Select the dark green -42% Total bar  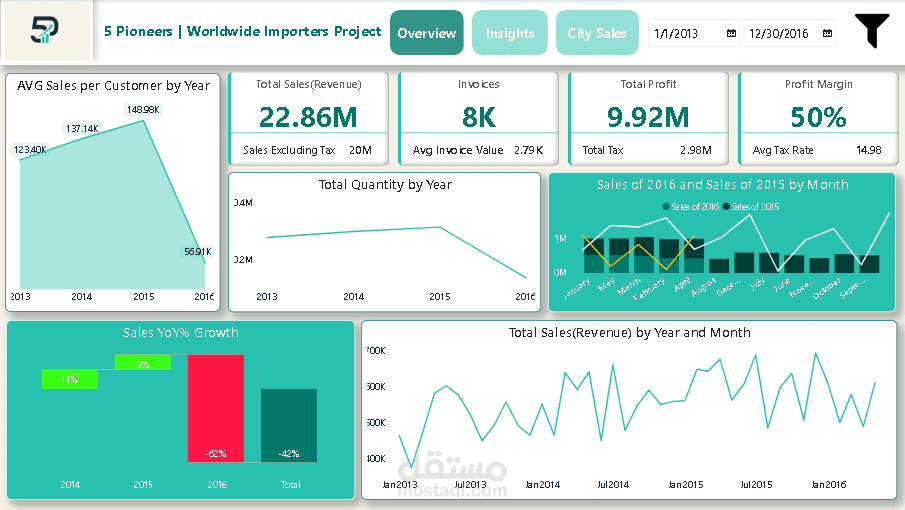point(289,425)
